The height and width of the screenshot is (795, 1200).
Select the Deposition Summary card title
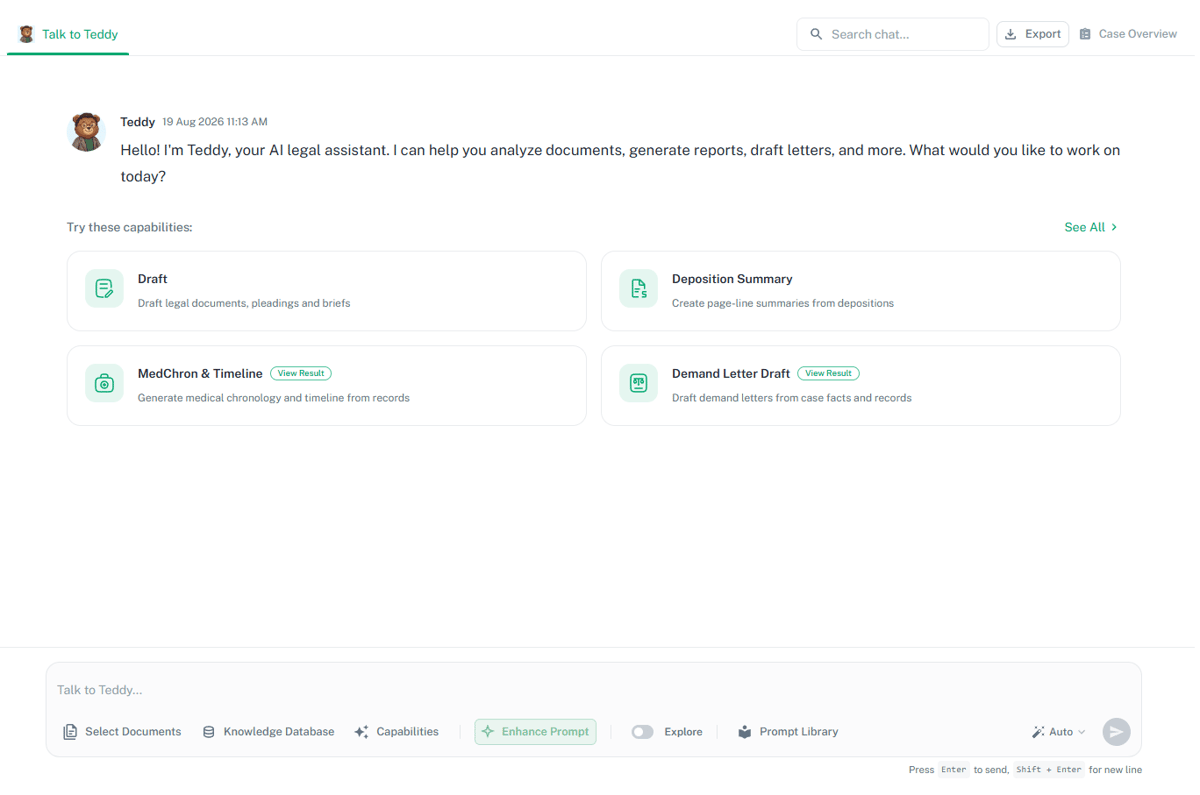coord(732,279)
